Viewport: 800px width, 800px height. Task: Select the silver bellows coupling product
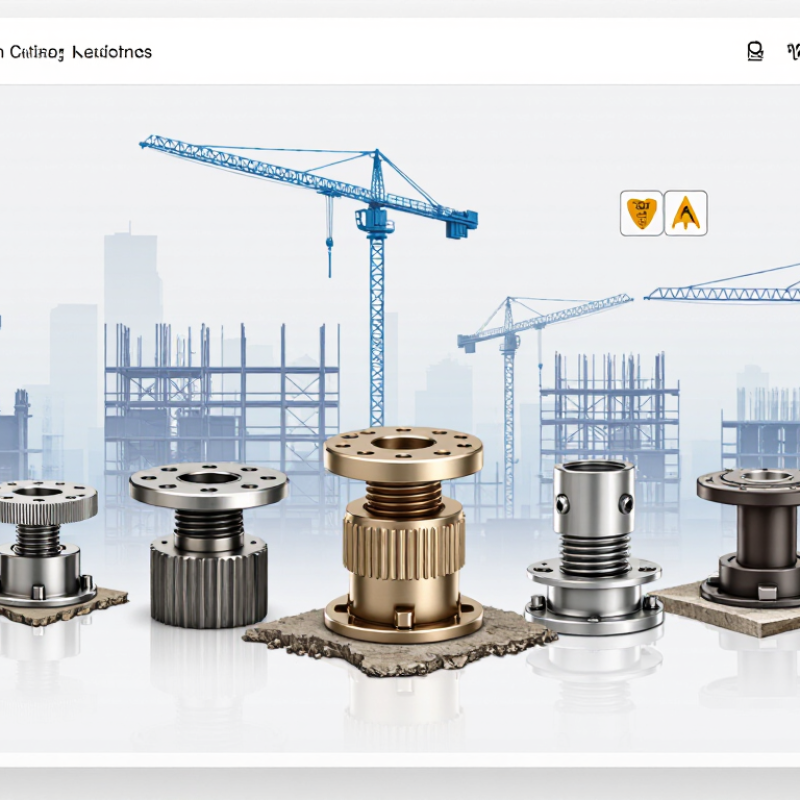click(x=594, y=546)
